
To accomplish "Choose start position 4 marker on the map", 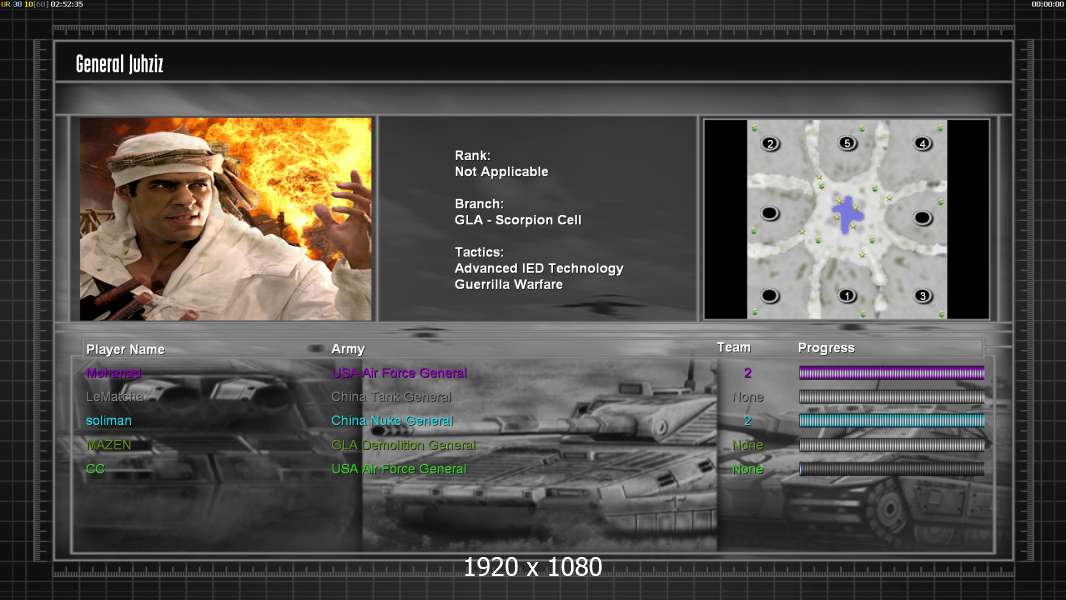I will 923,144.
